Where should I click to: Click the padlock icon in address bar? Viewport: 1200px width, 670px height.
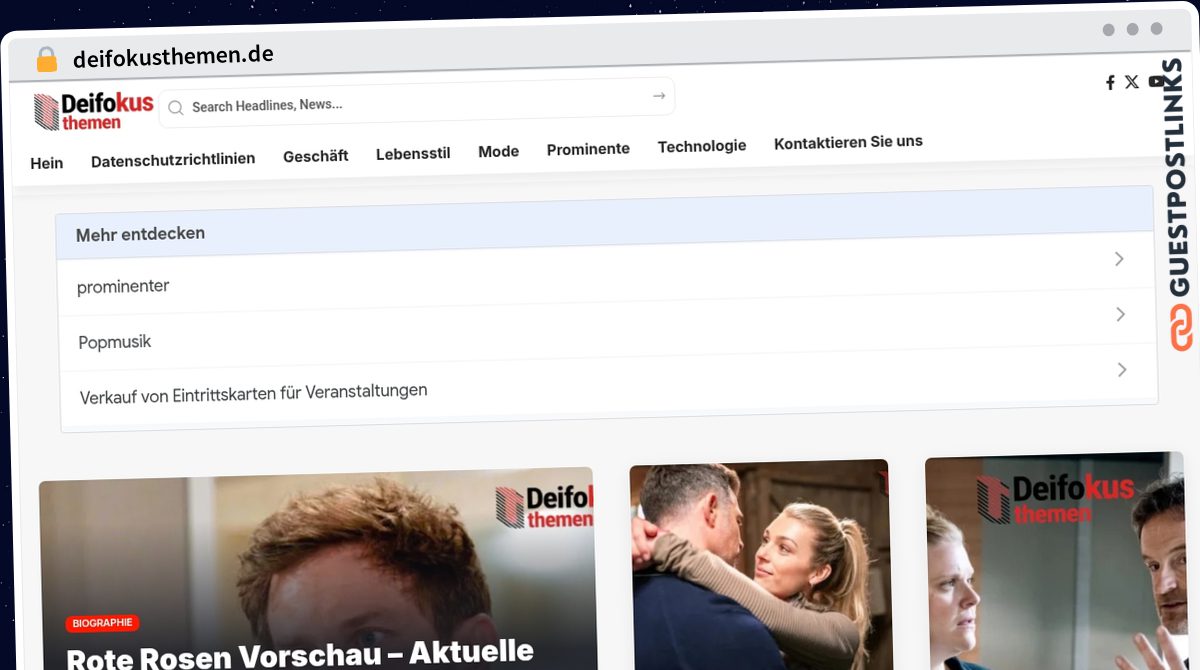(47, 60)
